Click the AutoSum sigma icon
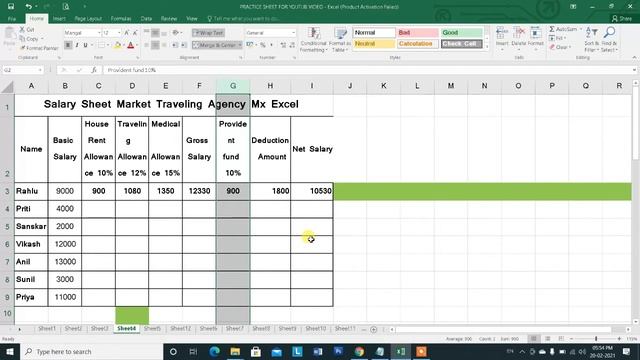 tap(552, 29)
